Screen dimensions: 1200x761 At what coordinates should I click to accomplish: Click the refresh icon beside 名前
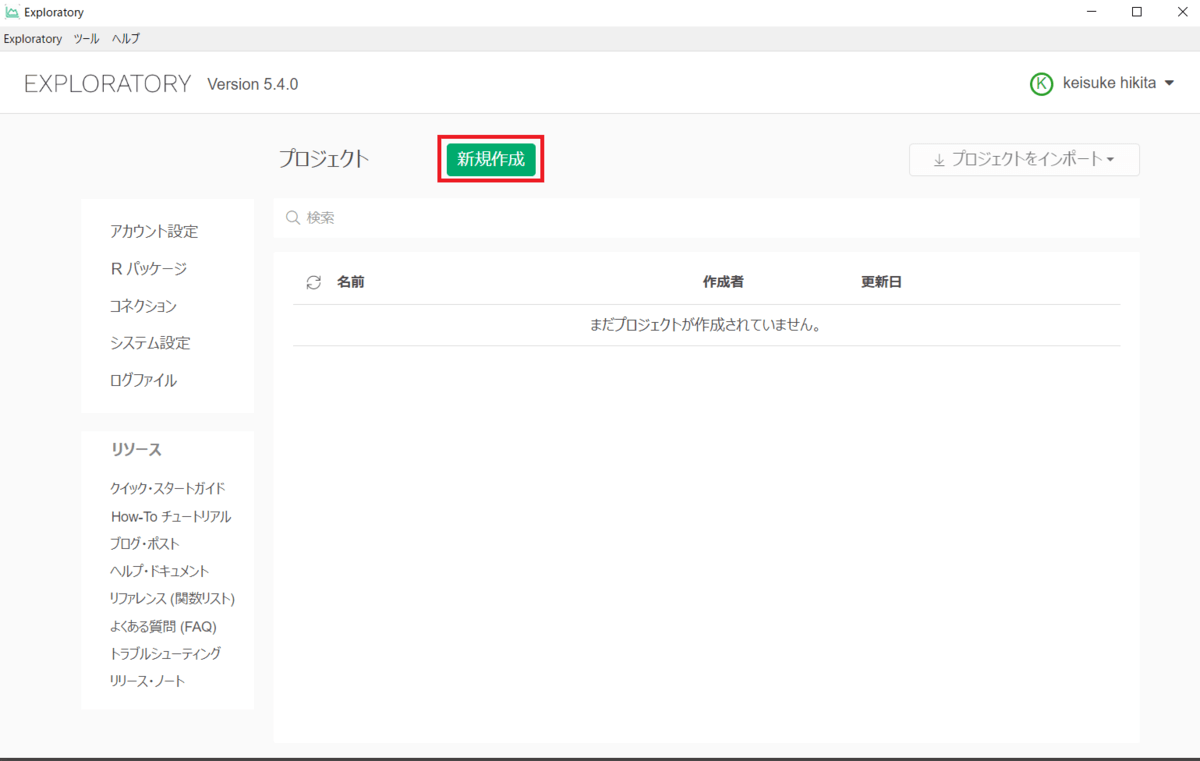pos(313,283)
